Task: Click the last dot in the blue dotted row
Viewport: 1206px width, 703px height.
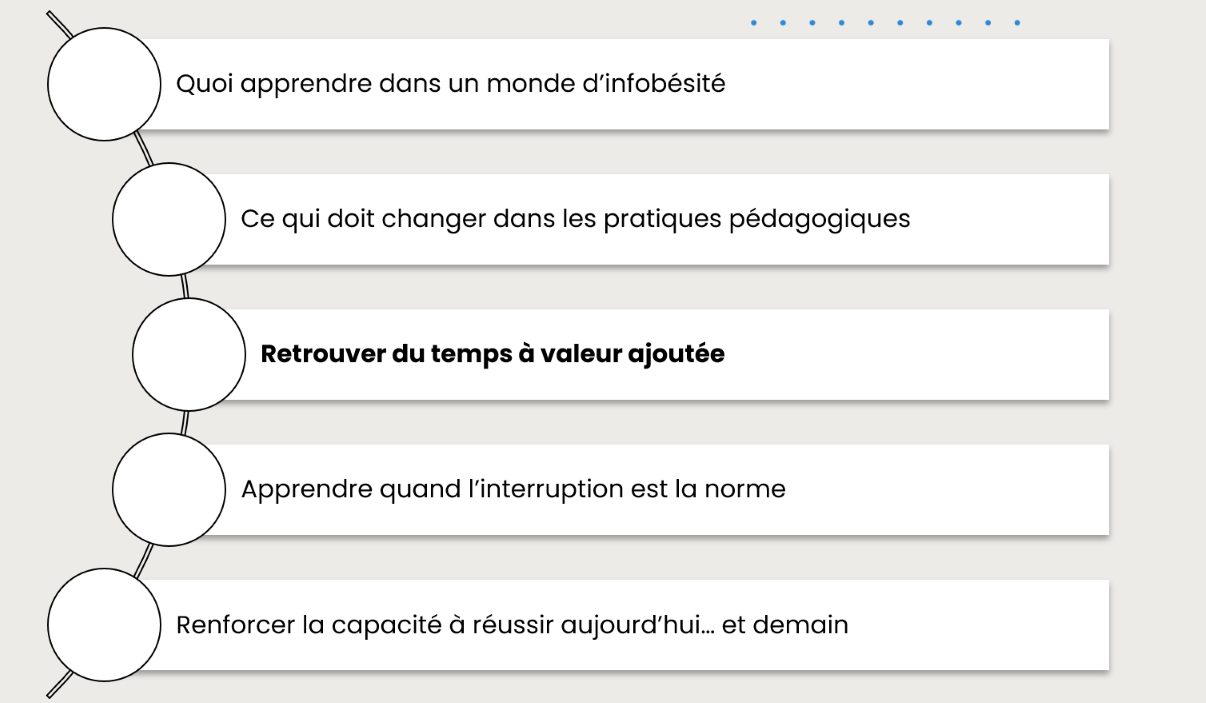Action: [1017, 22]
